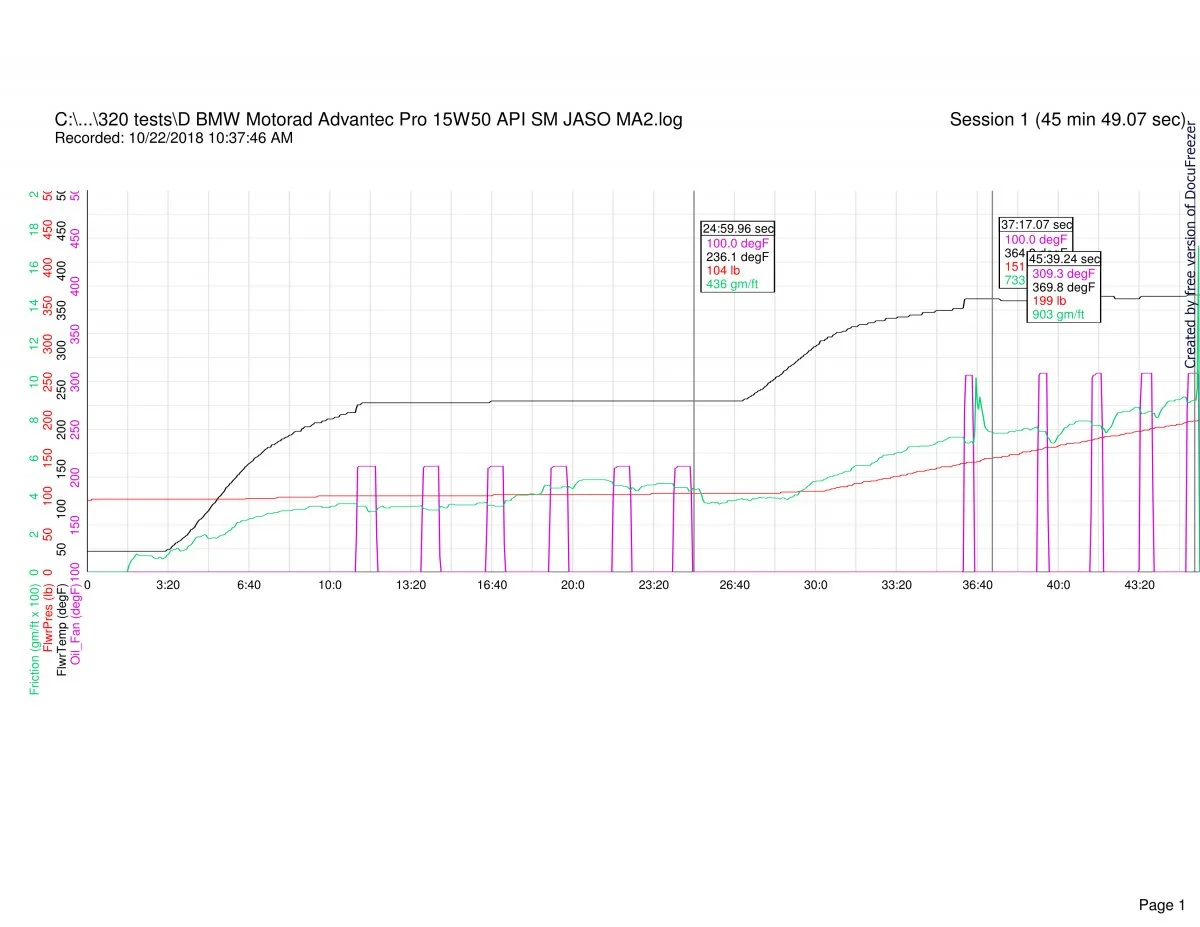The image size is (1200, 927).
Task: Click the 26:40 time axis tick label
Action: [734, 585]
